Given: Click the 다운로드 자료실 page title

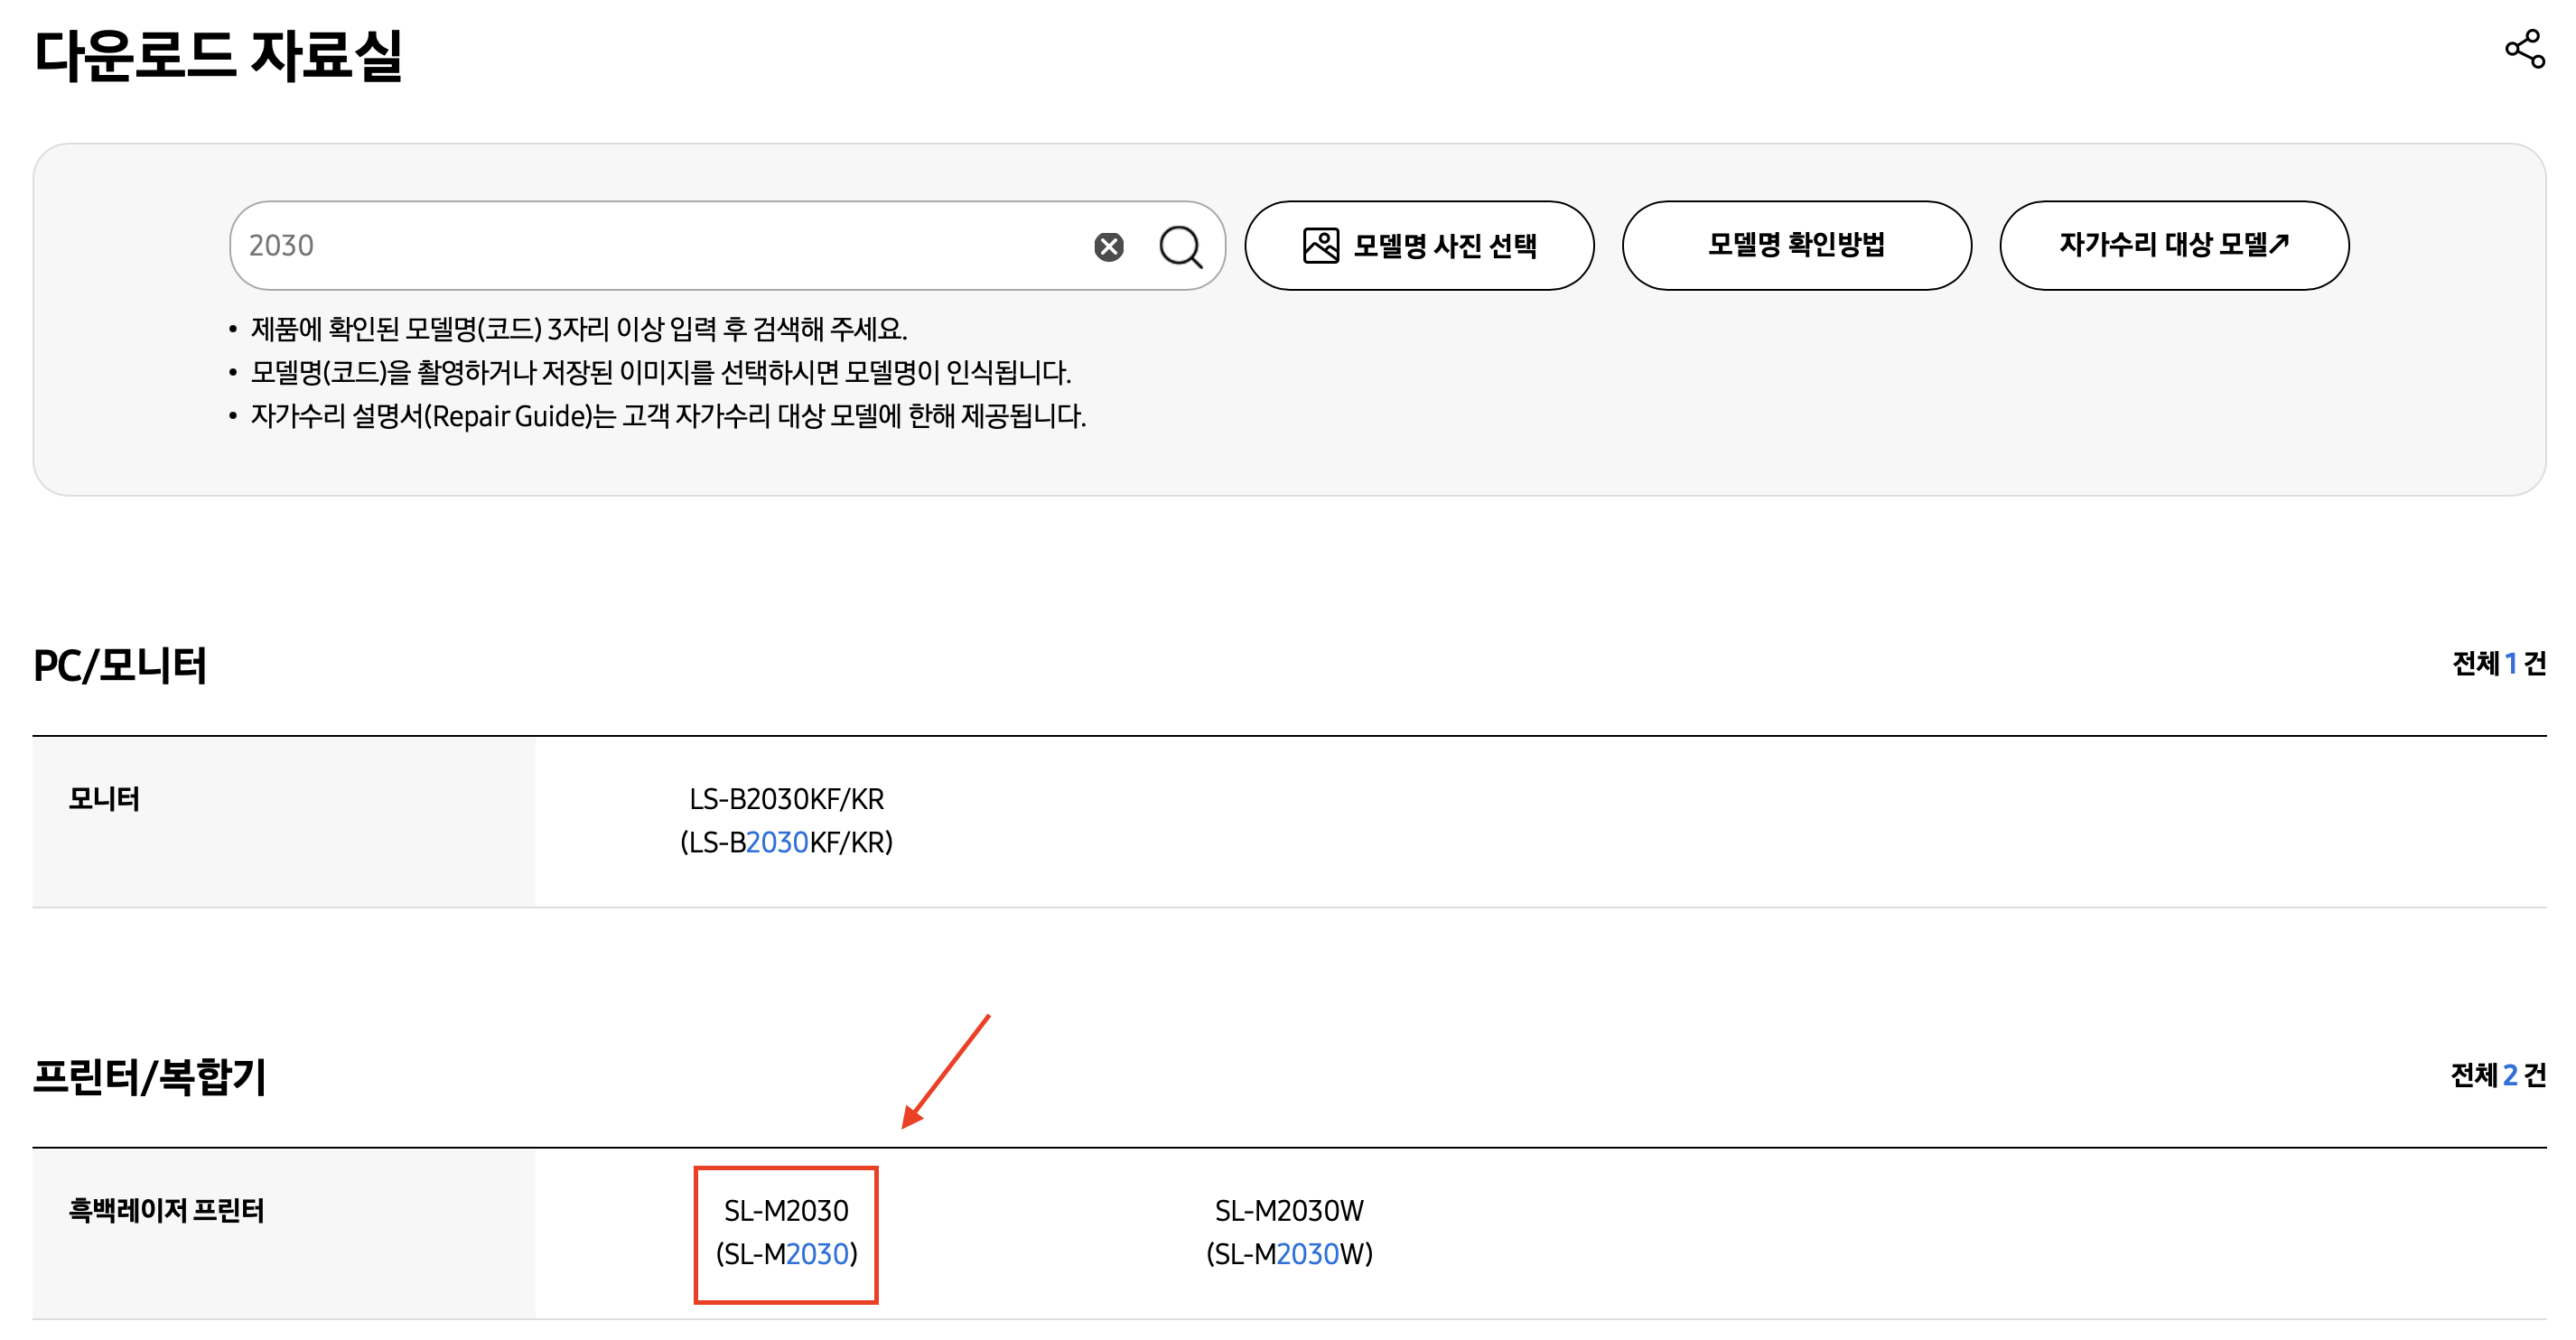Looking at the screenshot, I should (x=218, y=54).
